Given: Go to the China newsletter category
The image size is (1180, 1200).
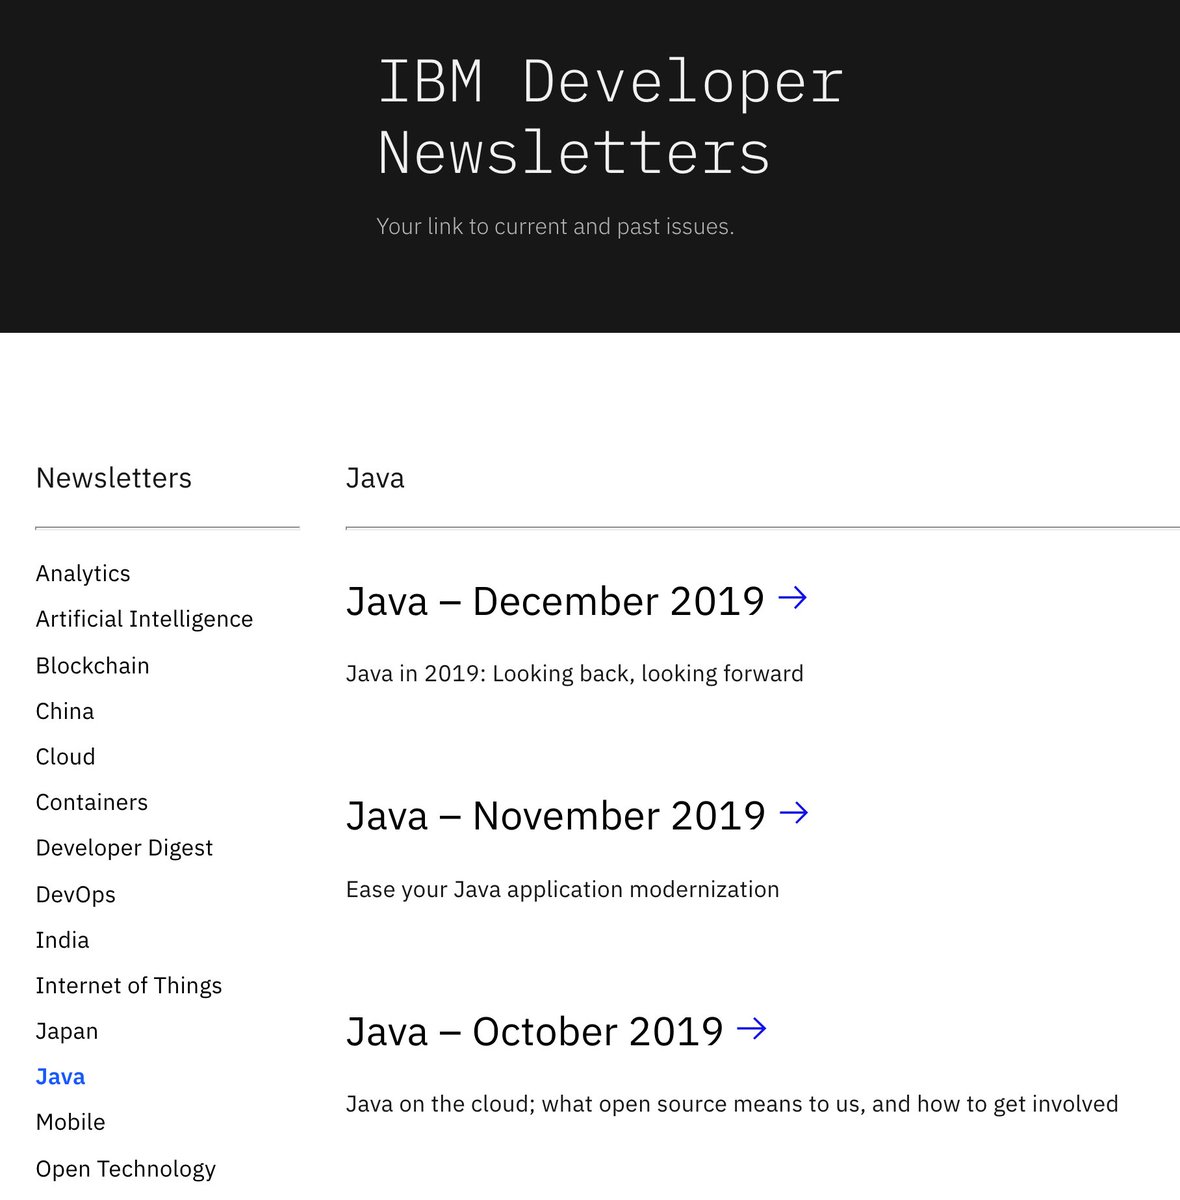Looking at the screenshot, I should pyautogui.click(x=65, y=711).
